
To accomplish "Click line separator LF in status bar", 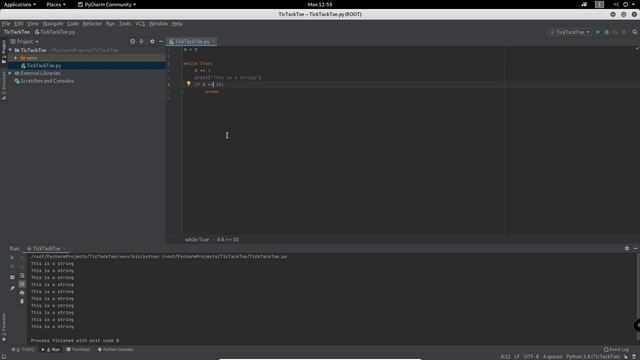I will (517, 357).
